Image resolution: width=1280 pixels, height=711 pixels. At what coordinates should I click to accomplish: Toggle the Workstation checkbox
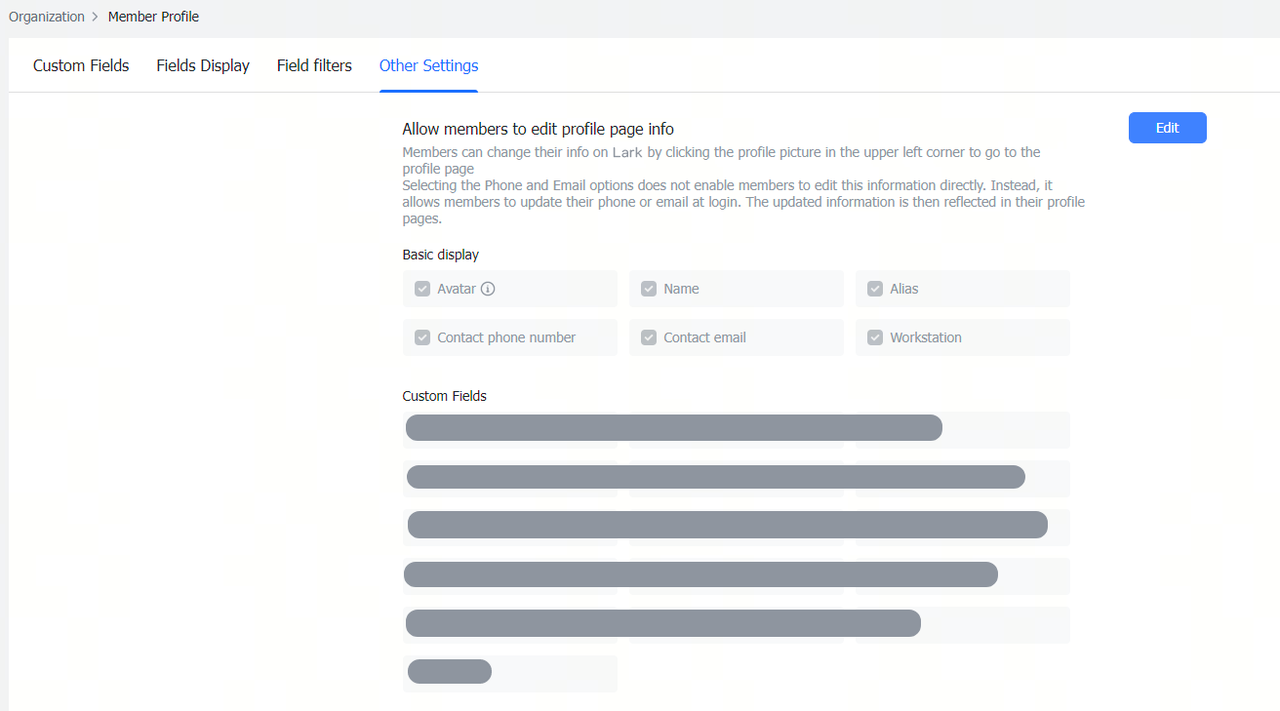875,338
